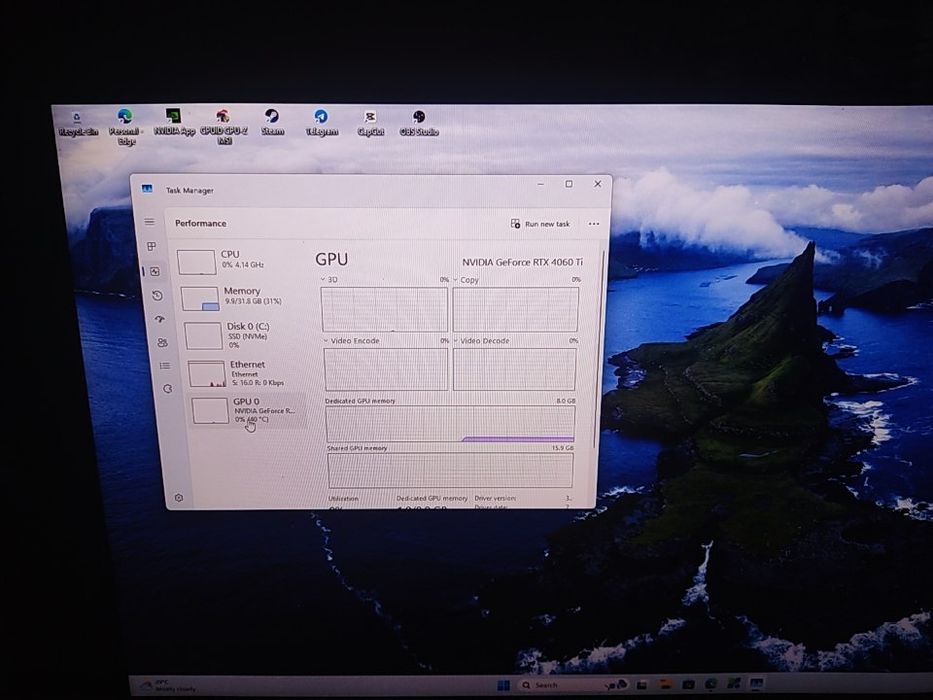Click the Task Manager taskbar icon
Image resolution: width=933 pixels, height=700 pixels.
click(x=756, y=683)
